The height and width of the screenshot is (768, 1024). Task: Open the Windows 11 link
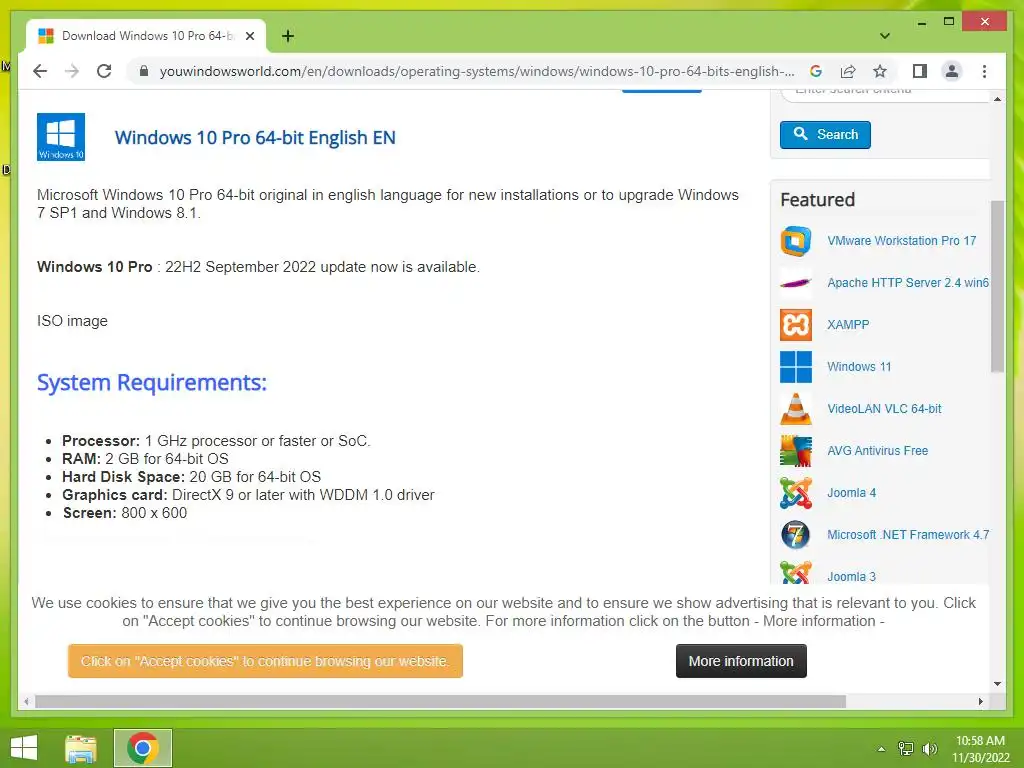(x=859, y=366)
